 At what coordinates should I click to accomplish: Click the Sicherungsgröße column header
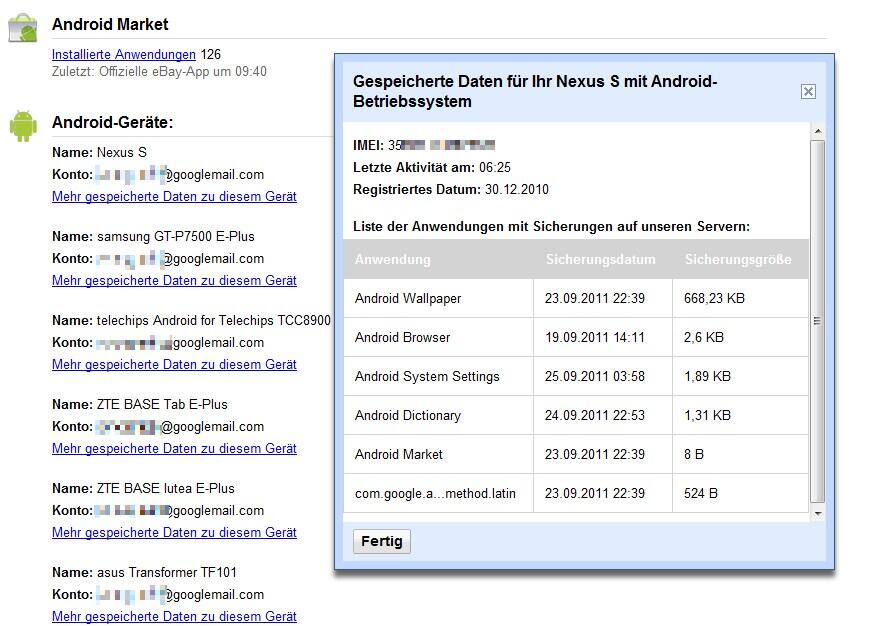738,259
